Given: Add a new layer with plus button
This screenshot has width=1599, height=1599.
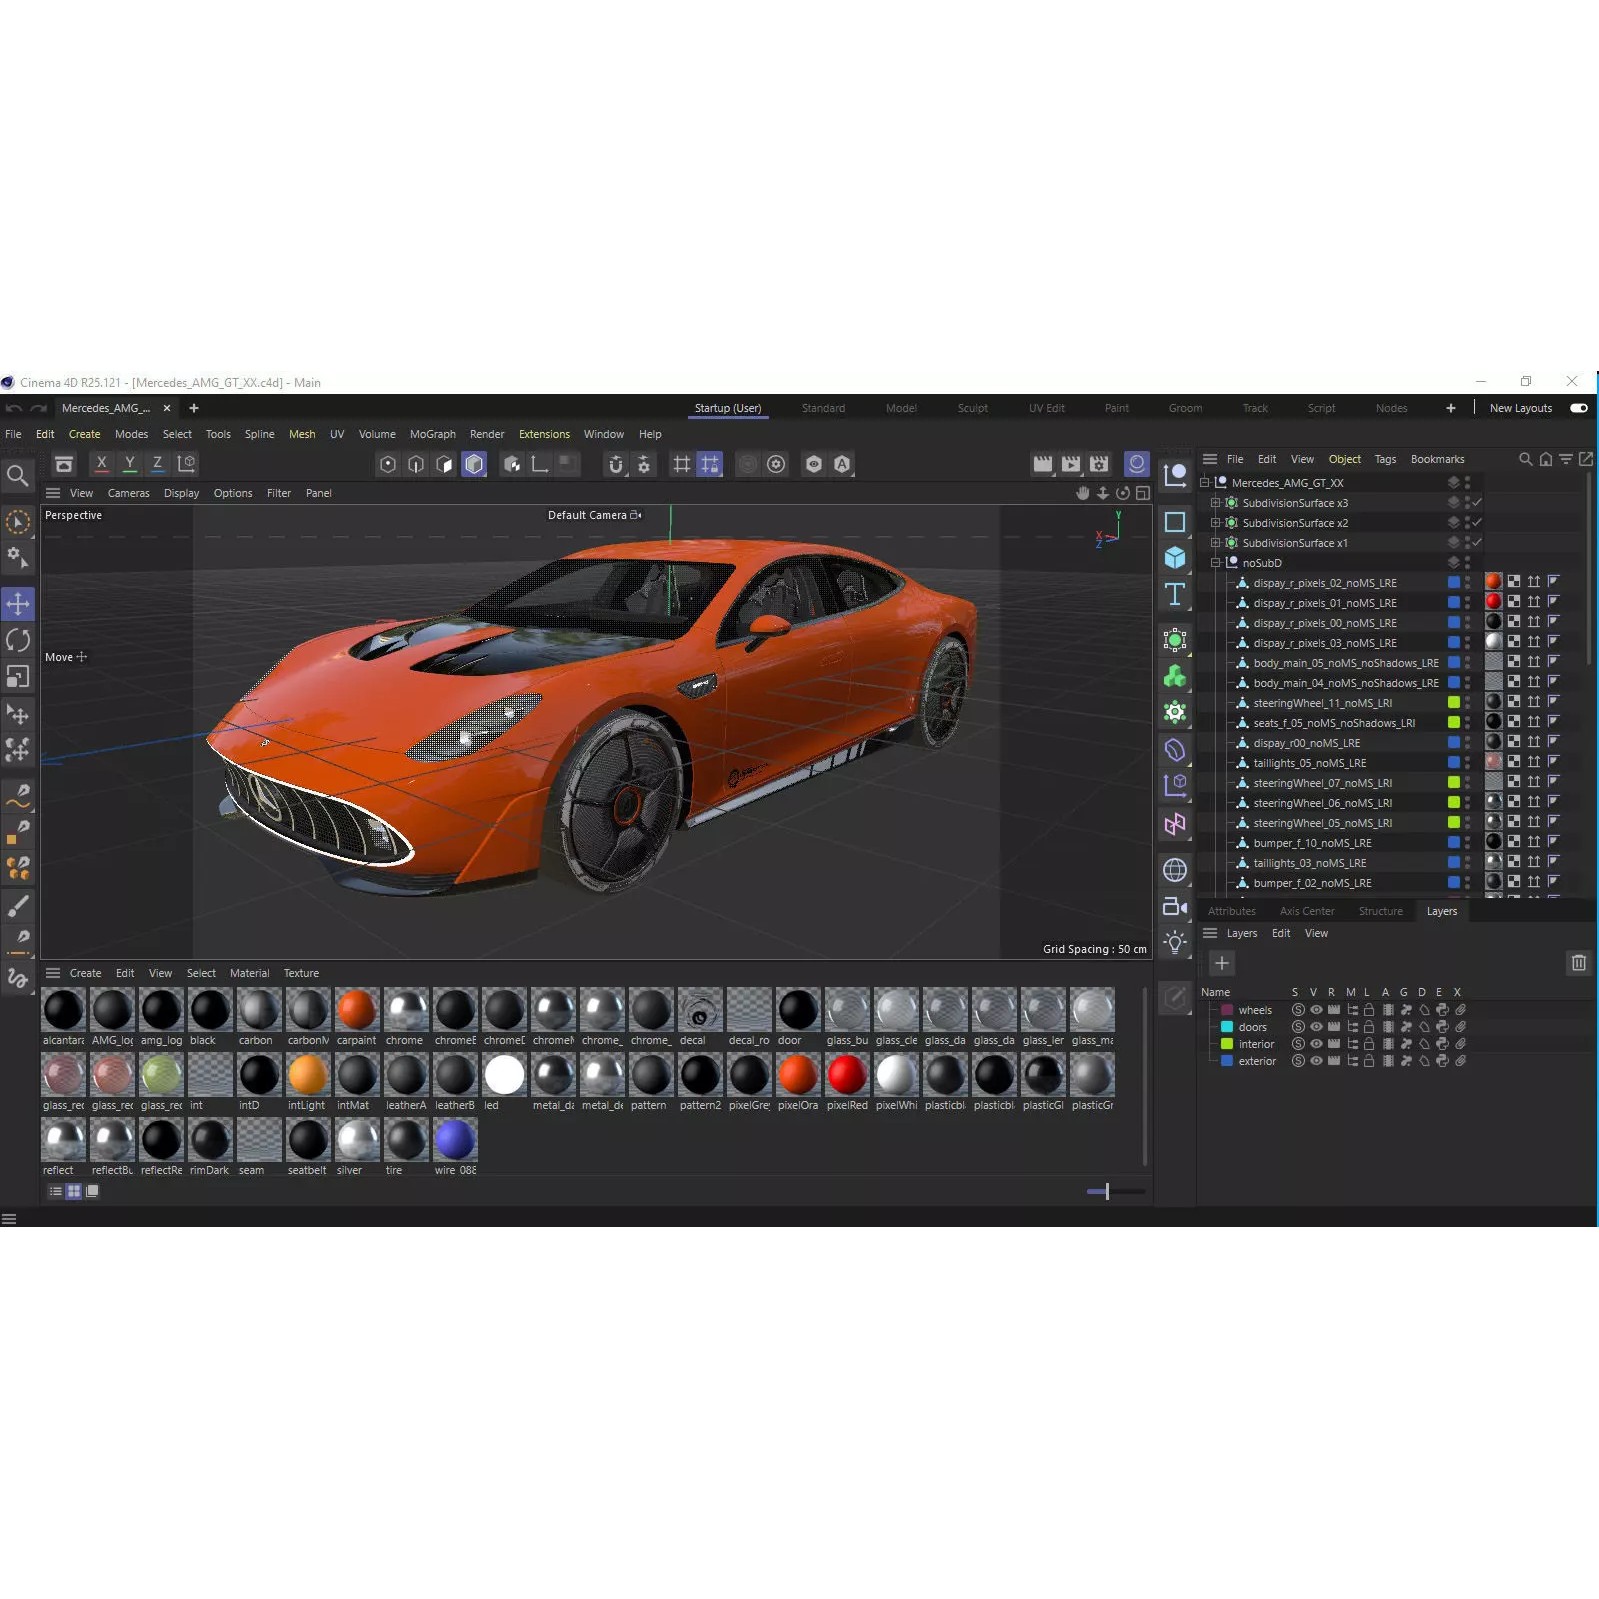Looking at the screenshot, I should [1221, 963].
